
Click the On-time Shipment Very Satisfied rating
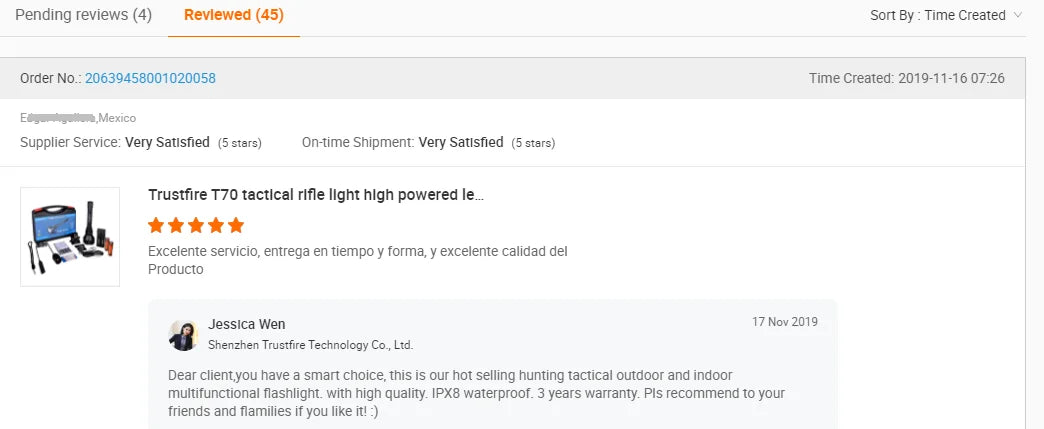[x=461, y=143]
